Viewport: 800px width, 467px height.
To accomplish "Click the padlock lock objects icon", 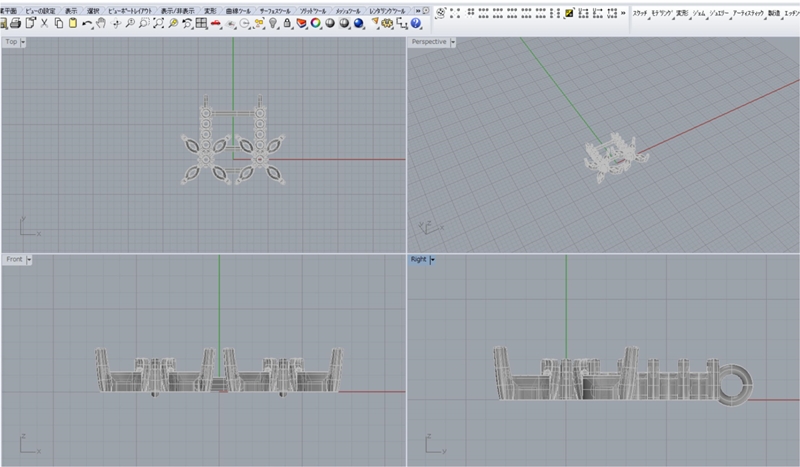I will pyautogui.click(x=287, y=23).
